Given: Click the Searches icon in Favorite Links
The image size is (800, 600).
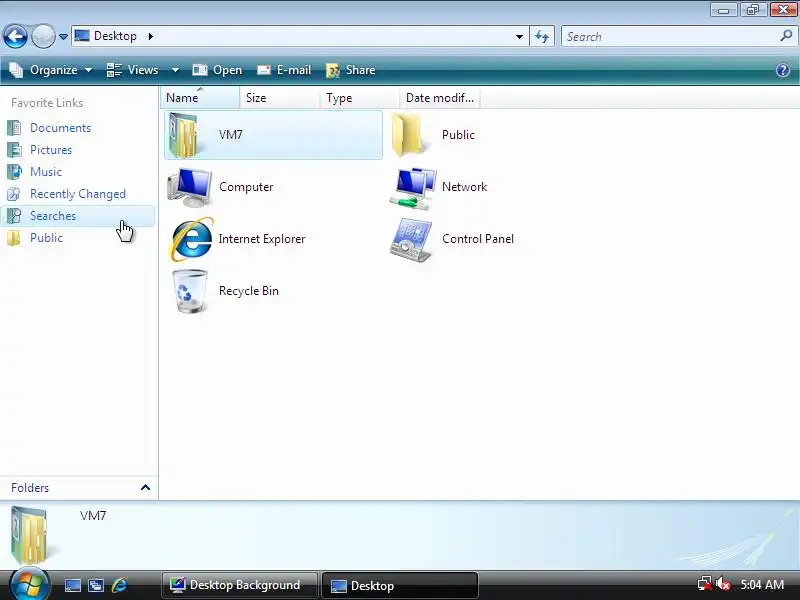Looking at the screenshot, I should [x=14, y=216].
